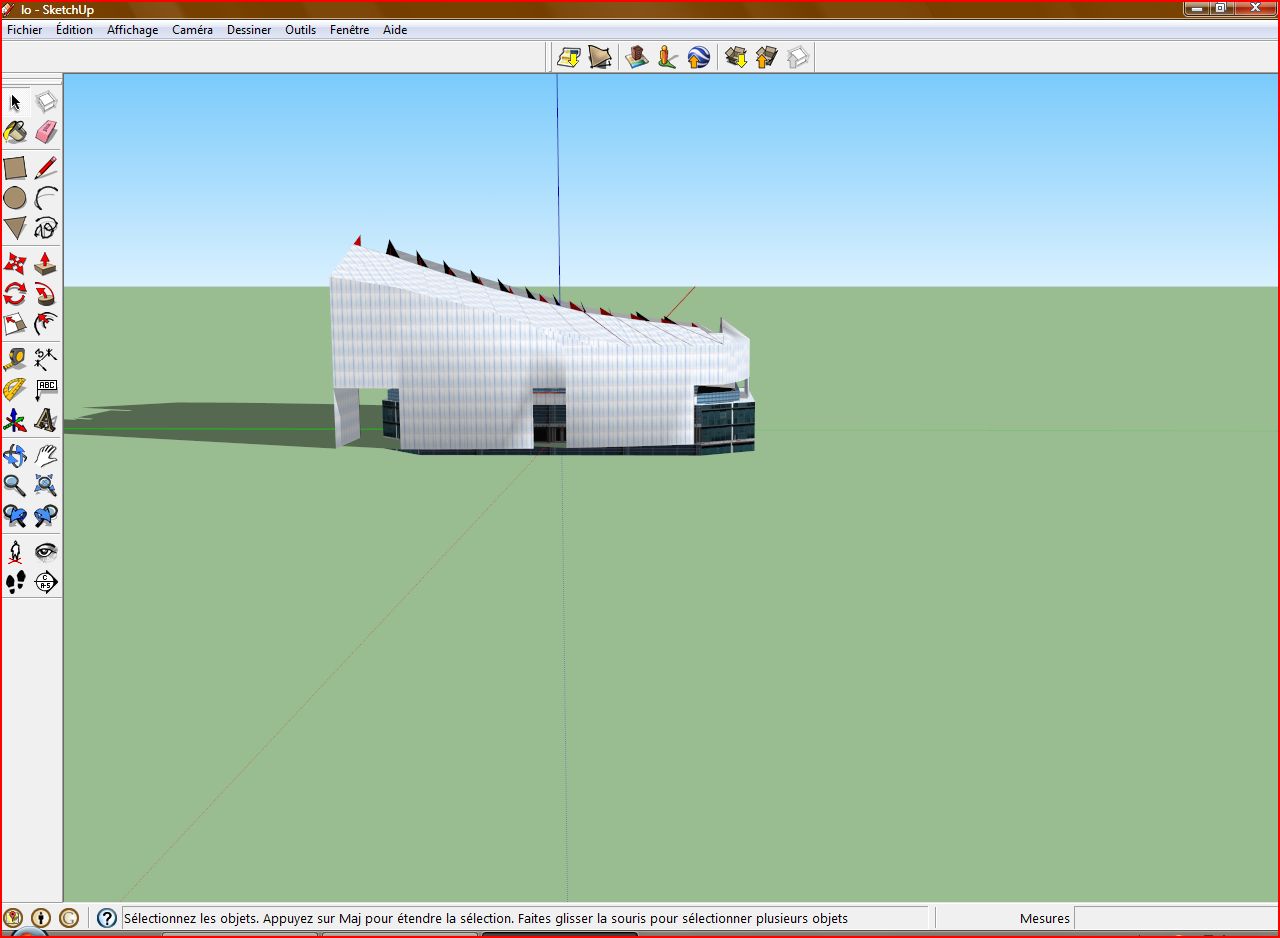1280x938 pixels.
Task: Activate the Push/Pull tool
Action: [46, 264]
